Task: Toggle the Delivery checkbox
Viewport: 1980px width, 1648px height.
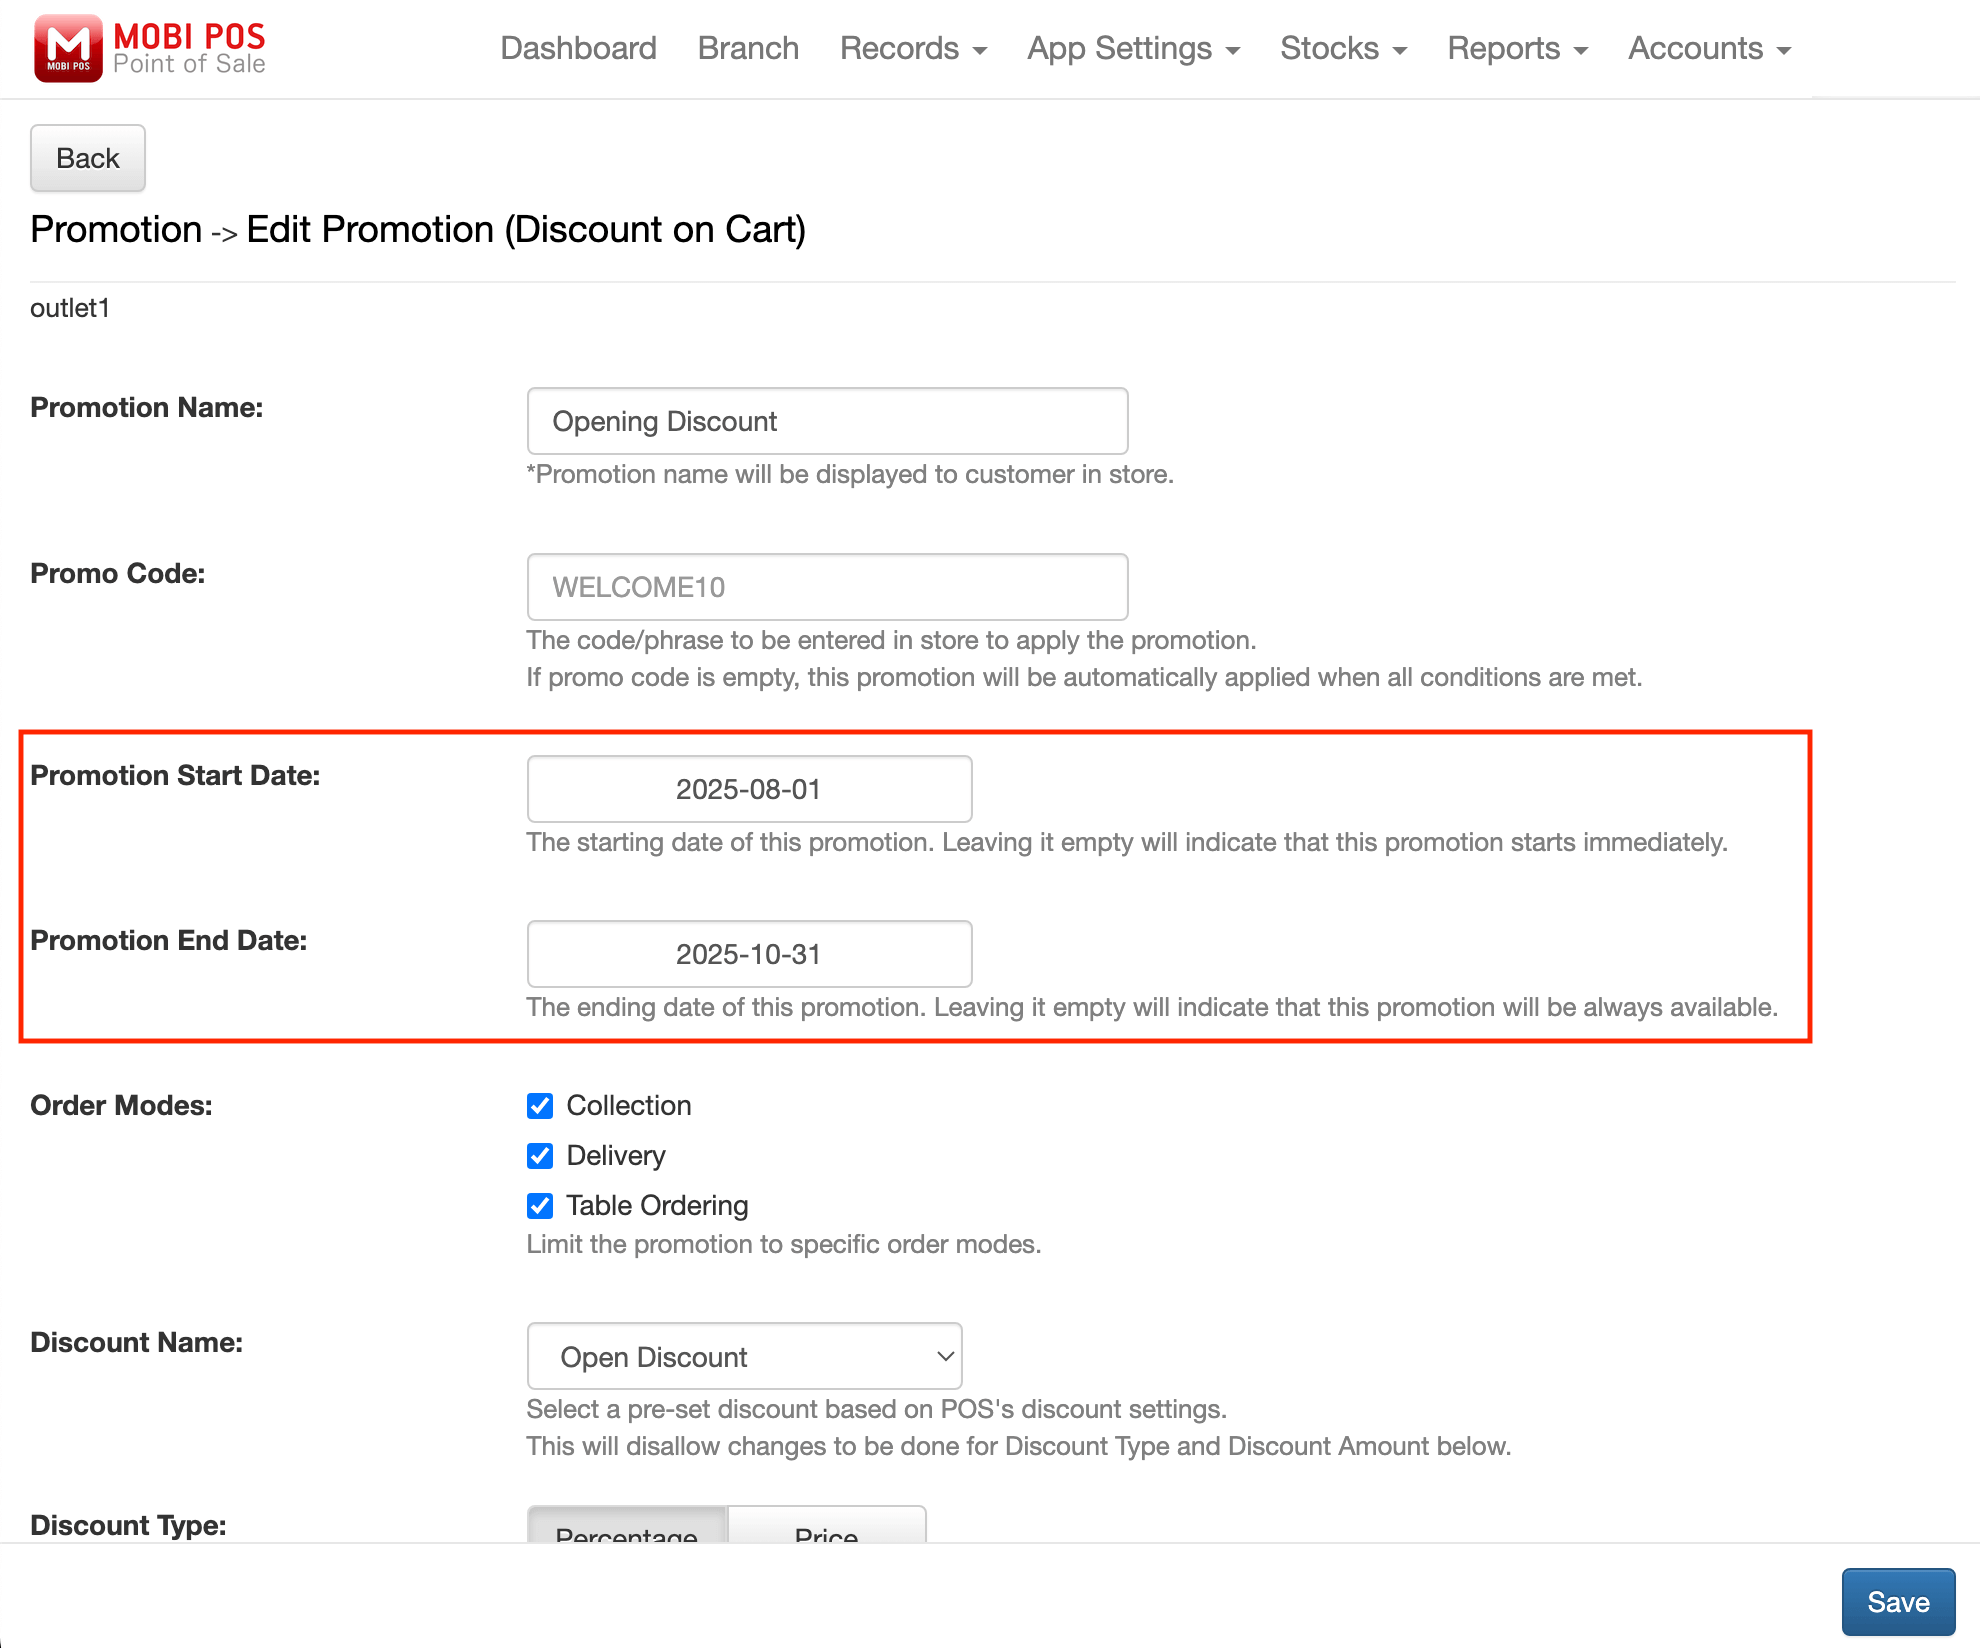Action: [x=540, y=1156]
